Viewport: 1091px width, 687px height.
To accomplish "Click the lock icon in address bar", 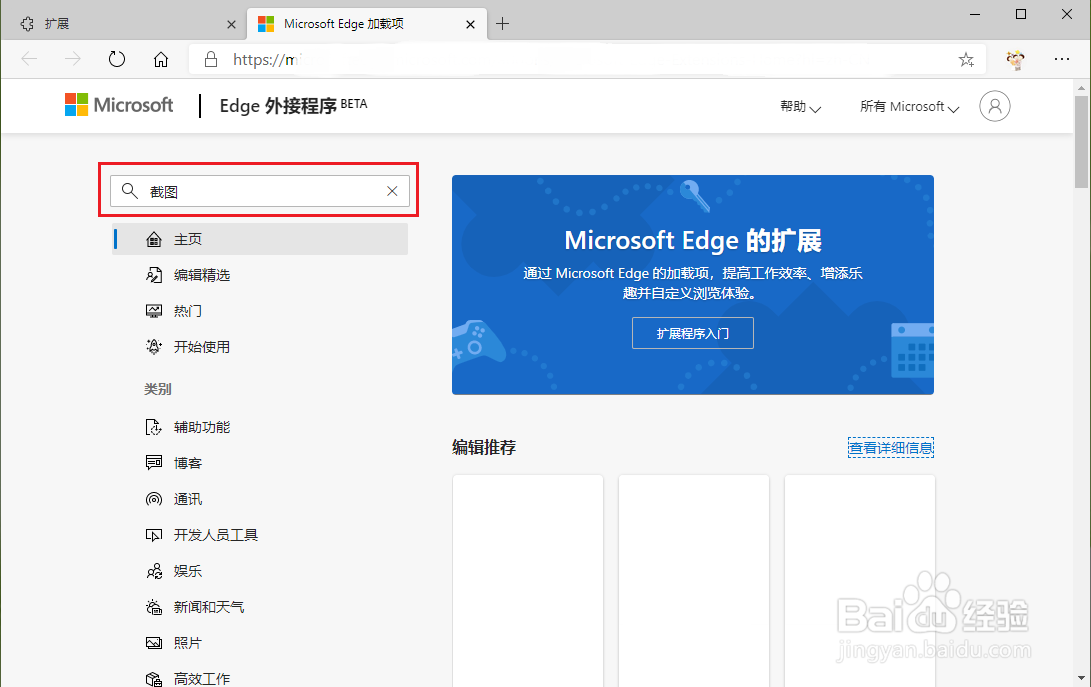I will (211, 59).
